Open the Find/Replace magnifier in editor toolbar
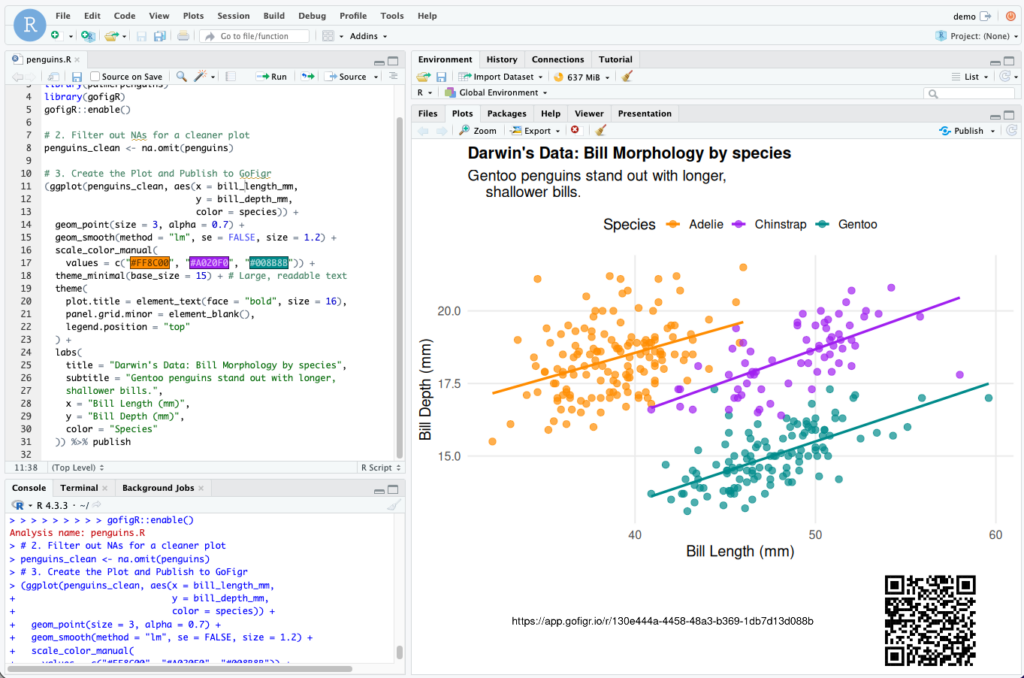This screenshot has width=1024, height=678. click(x=181, y=76)
